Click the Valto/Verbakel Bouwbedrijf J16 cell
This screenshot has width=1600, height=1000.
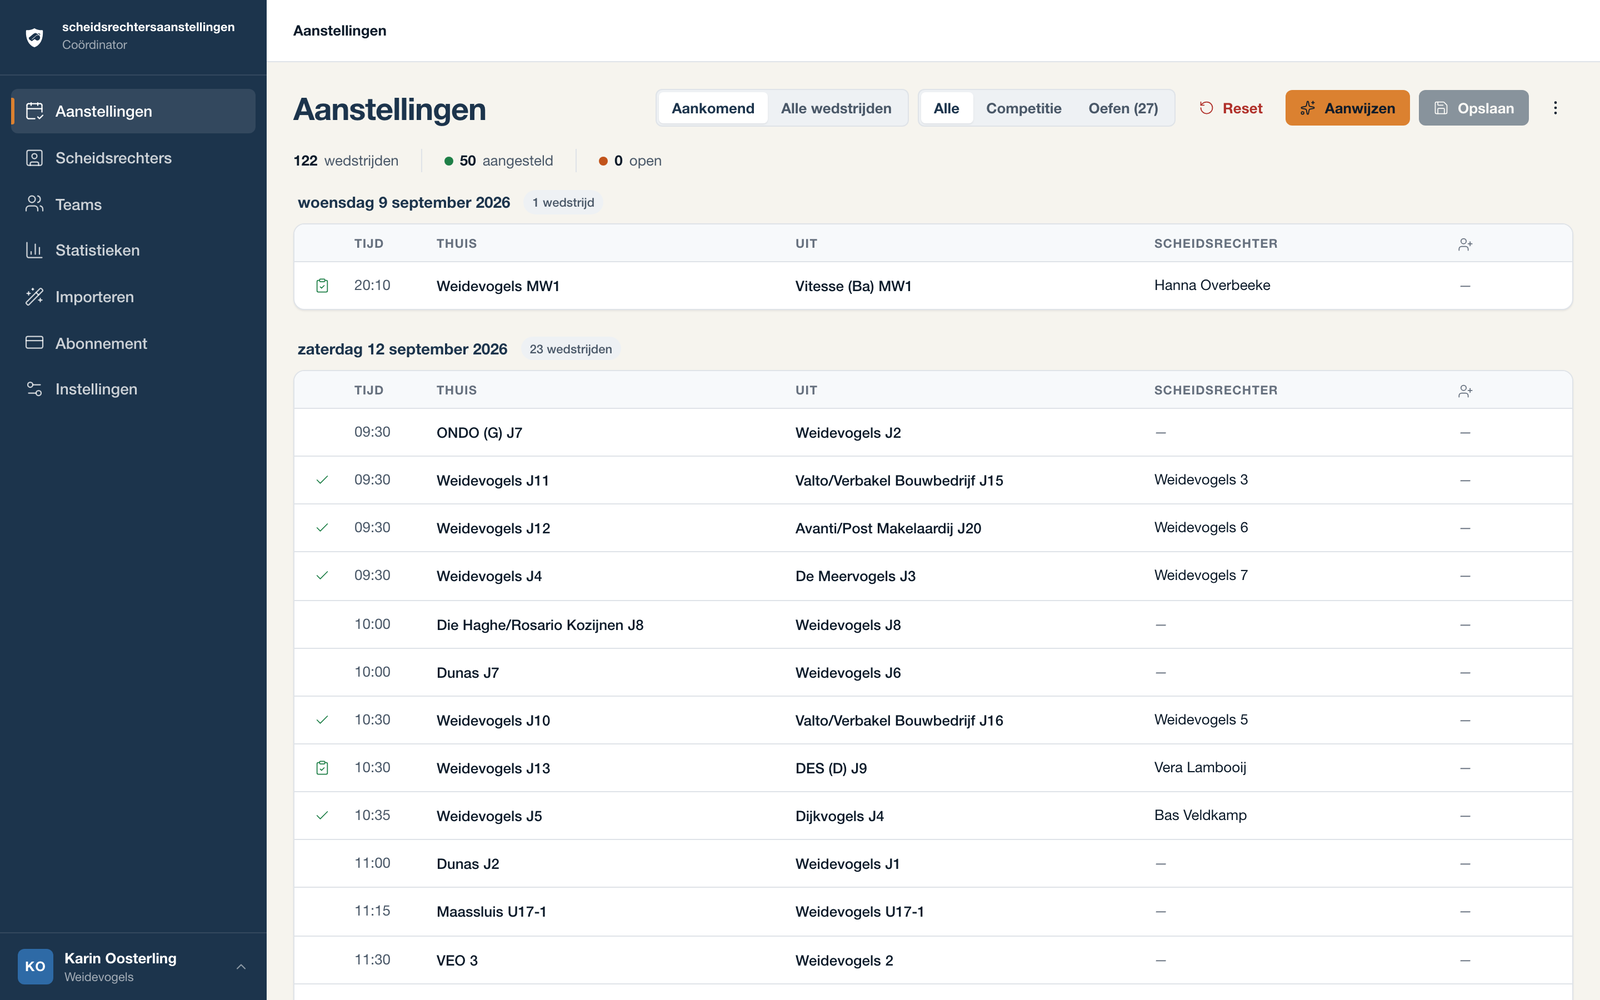click(x=899, y=720)
